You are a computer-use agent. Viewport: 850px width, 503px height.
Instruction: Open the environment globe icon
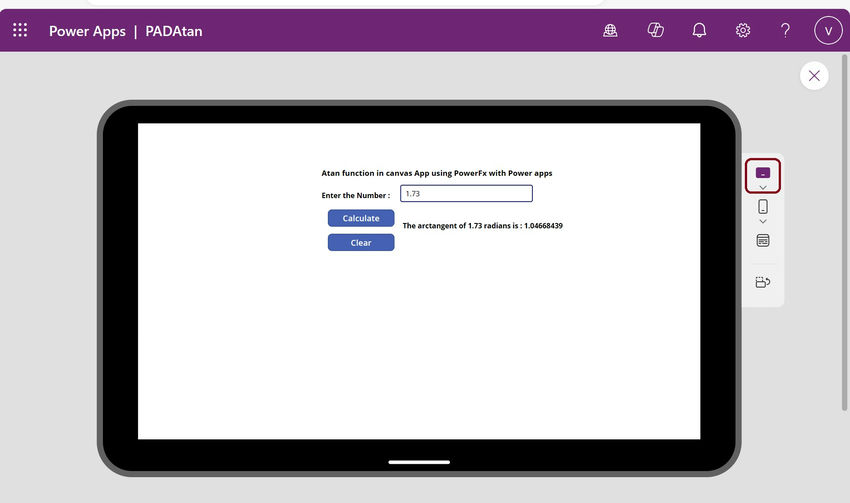point(610,30)
